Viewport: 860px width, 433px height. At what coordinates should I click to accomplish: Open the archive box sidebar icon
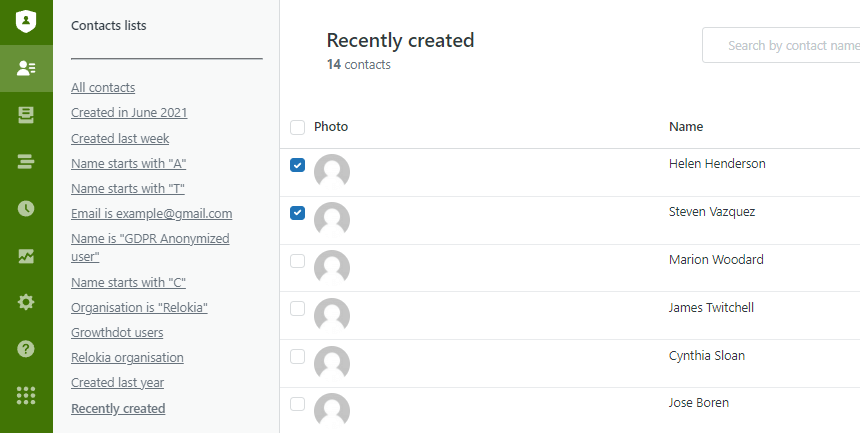click(26, 115)
